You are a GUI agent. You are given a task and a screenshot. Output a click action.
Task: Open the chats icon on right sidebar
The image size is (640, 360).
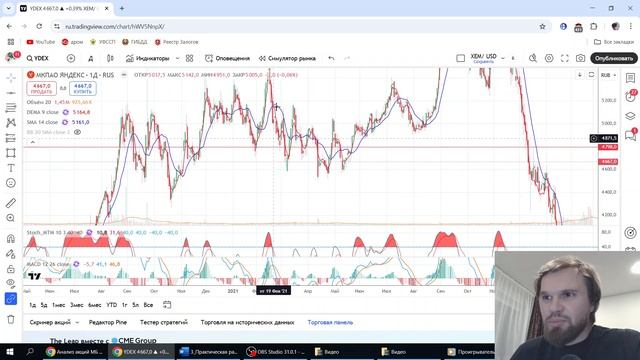[631, 135]
